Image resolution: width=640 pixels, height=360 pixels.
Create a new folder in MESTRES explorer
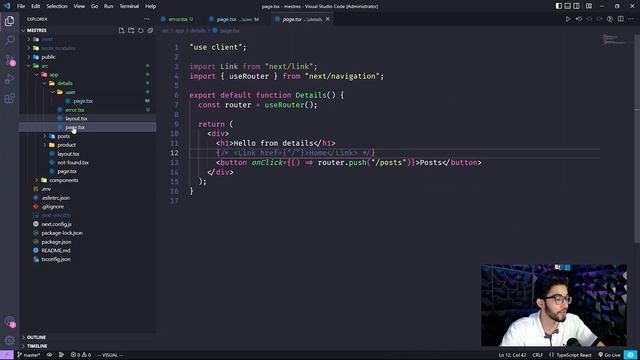(131, 30)
